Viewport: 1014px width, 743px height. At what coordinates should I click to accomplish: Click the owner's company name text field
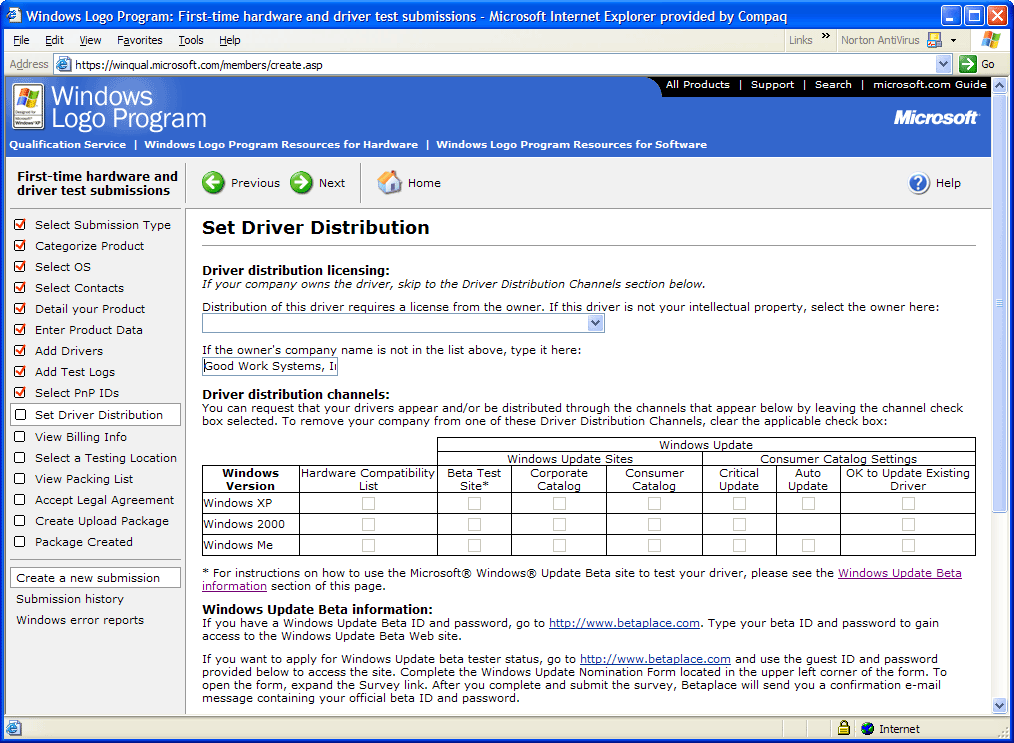tap(270, 366)
